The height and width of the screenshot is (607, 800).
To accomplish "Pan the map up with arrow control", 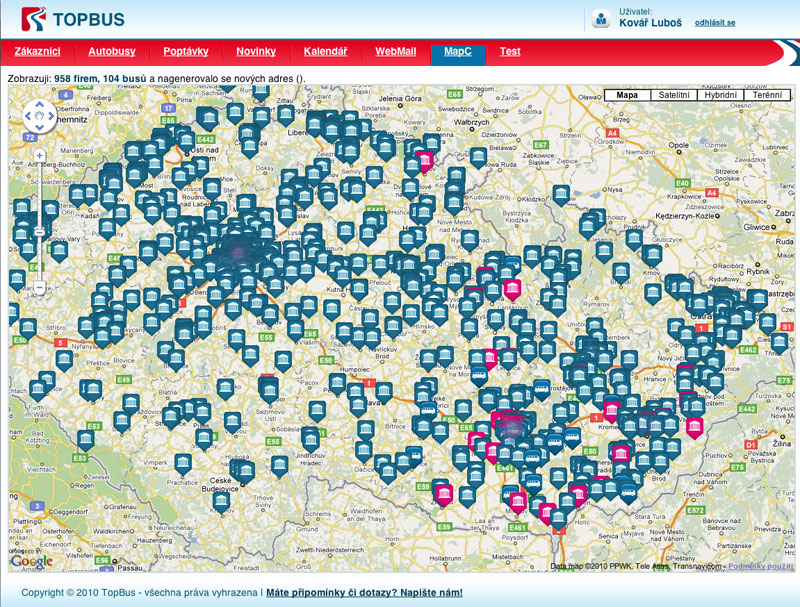I will point(39,103).
